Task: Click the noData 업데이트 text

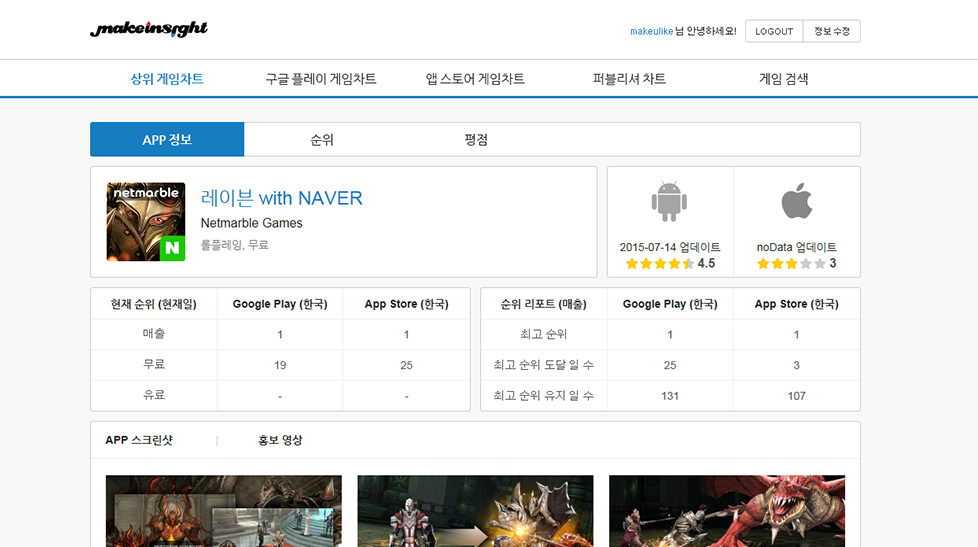Action: [796, 247]
